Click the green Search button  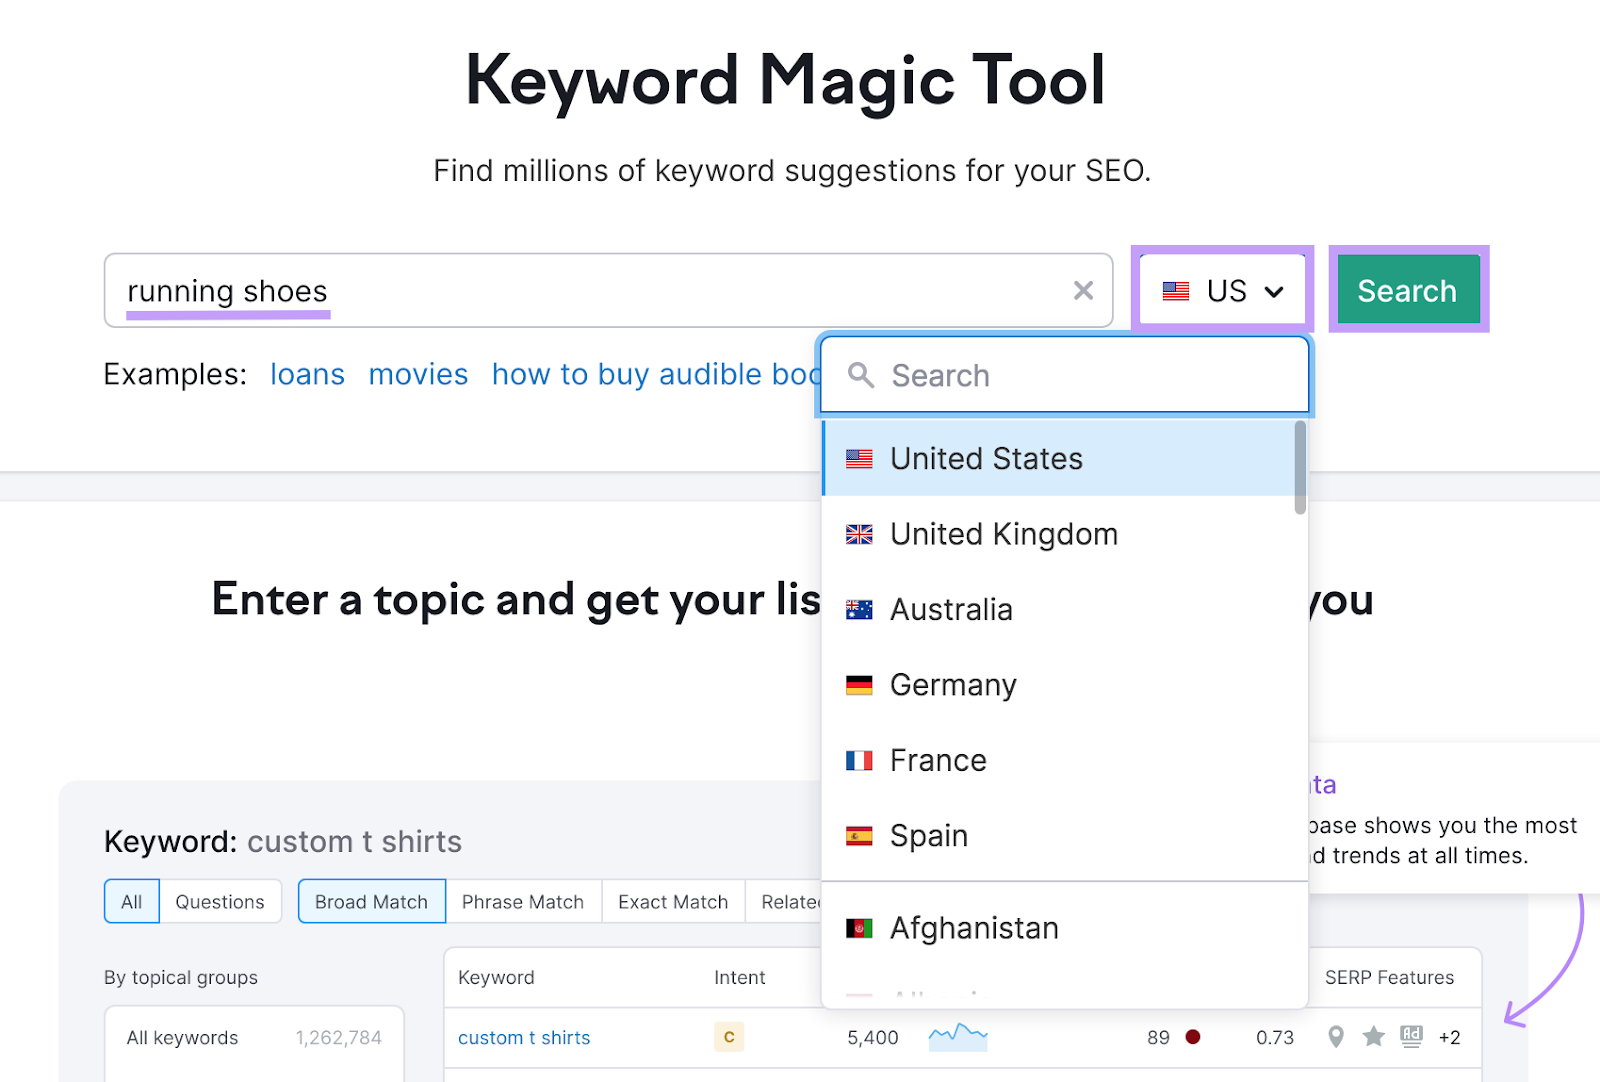(x=1408, y=291)
